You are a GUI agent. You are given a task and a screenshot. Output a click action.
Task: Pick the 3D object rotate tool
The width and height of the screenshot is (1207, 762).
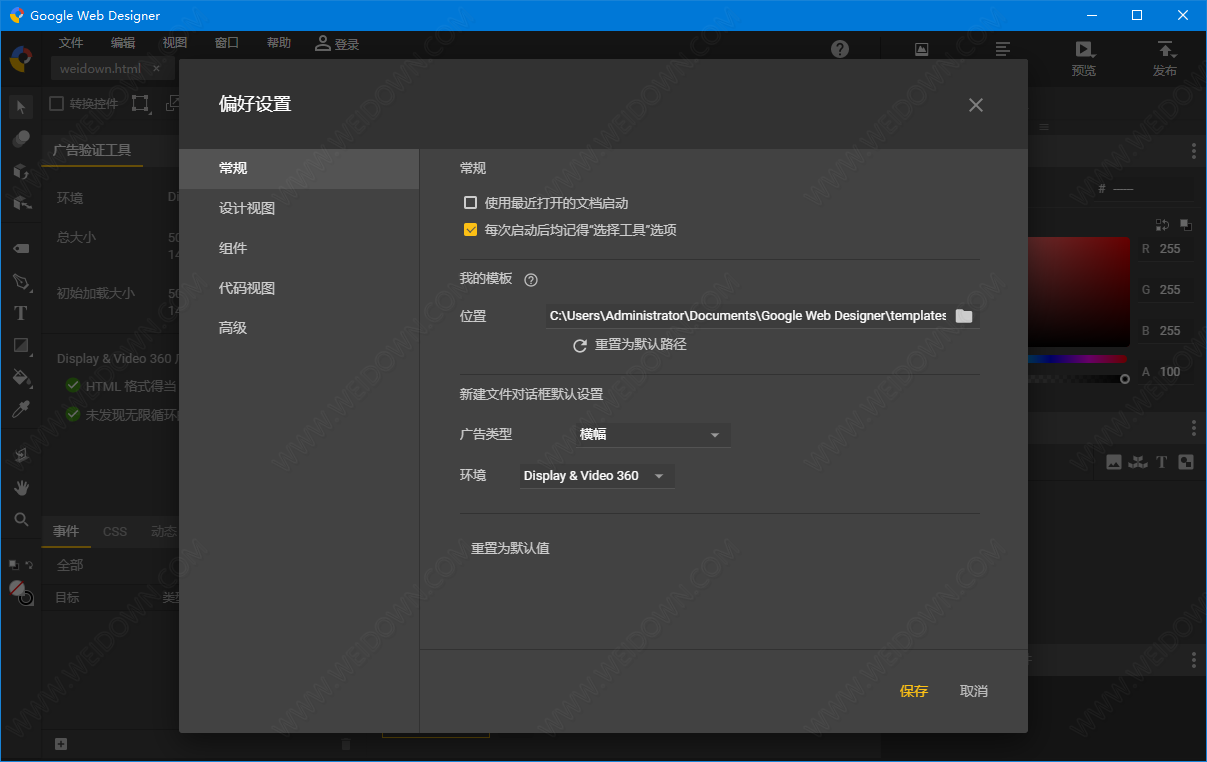pyautogui.click(x=21, y=171)
